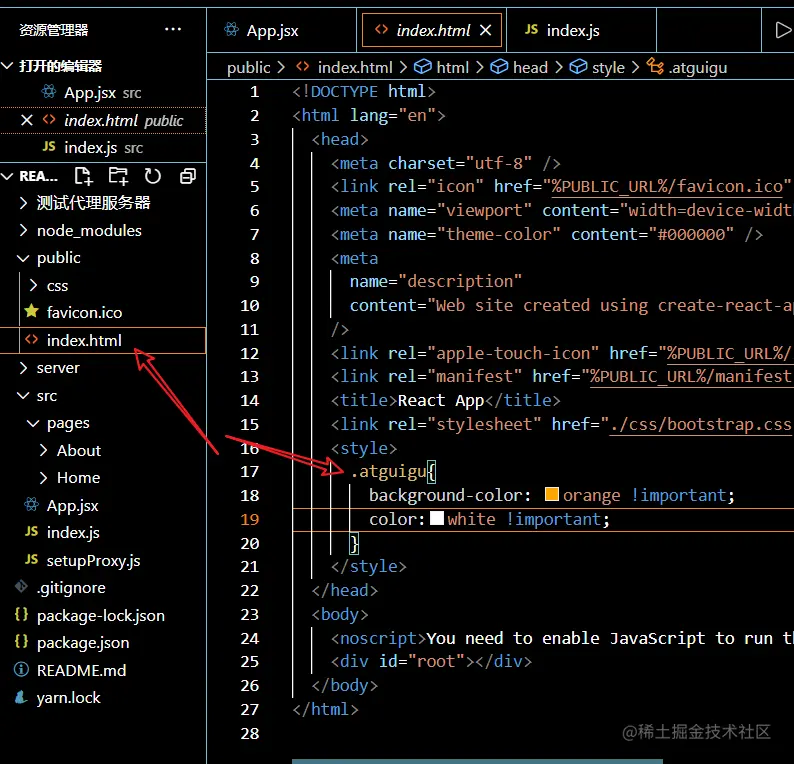Close index.html in the open editors list

tap(27, 120)
